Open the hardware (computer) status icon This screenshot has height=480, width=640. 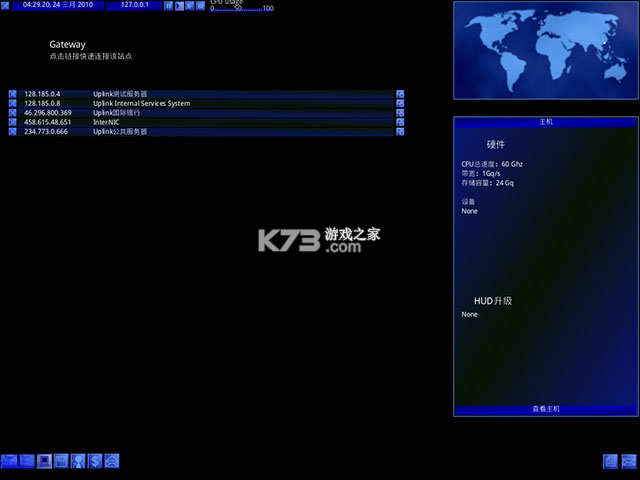tap(44, 461)
